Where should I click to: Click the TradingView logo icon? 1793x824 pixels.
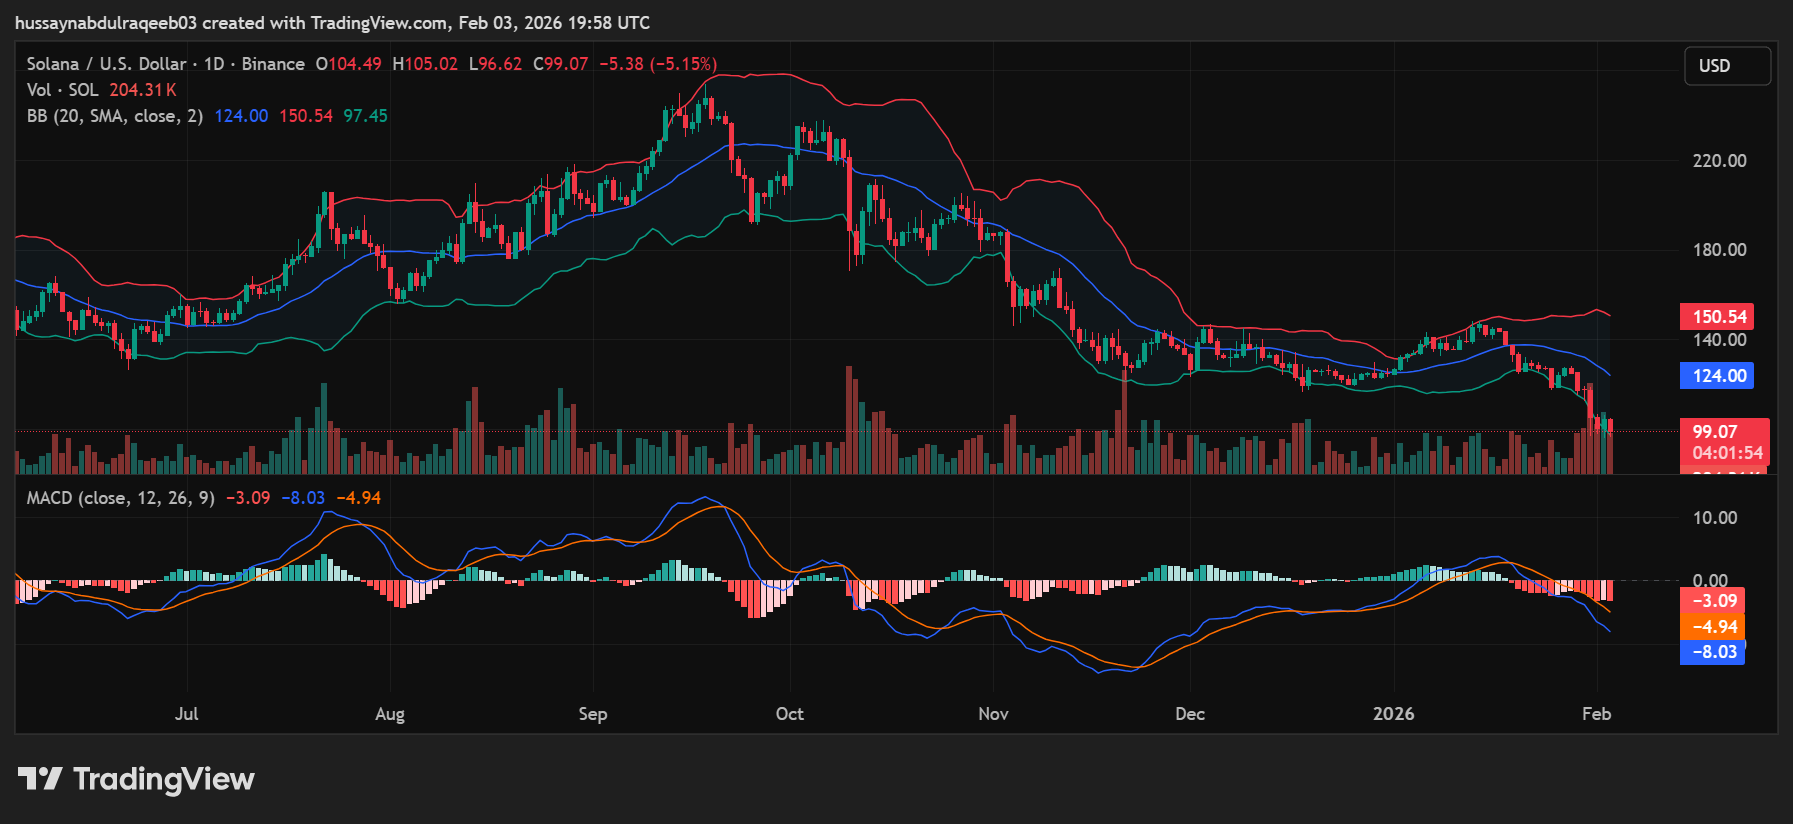tap(40, 779)
